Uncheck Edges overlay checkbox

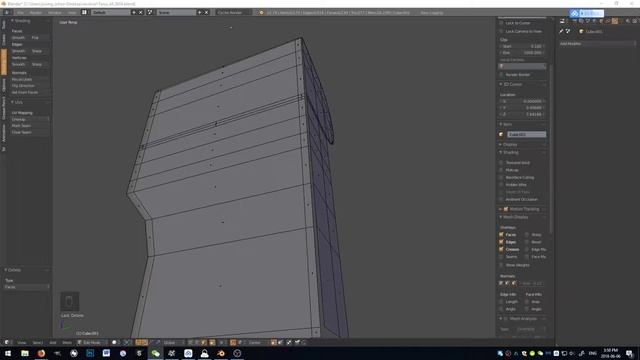(x=501, y=242)
